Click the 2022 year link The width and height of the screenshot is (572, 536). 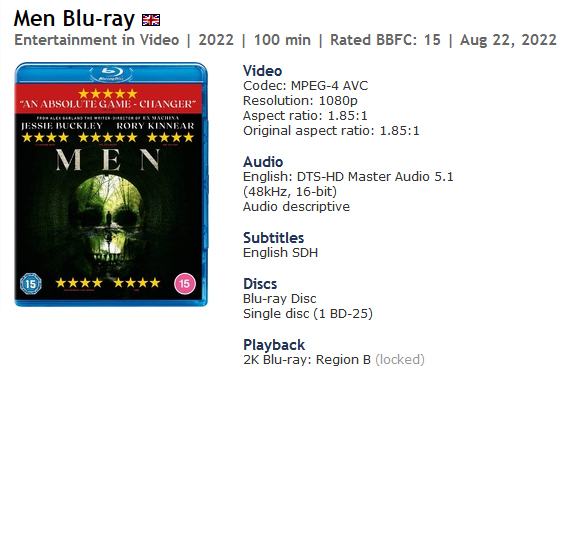(x=216, y=40)
